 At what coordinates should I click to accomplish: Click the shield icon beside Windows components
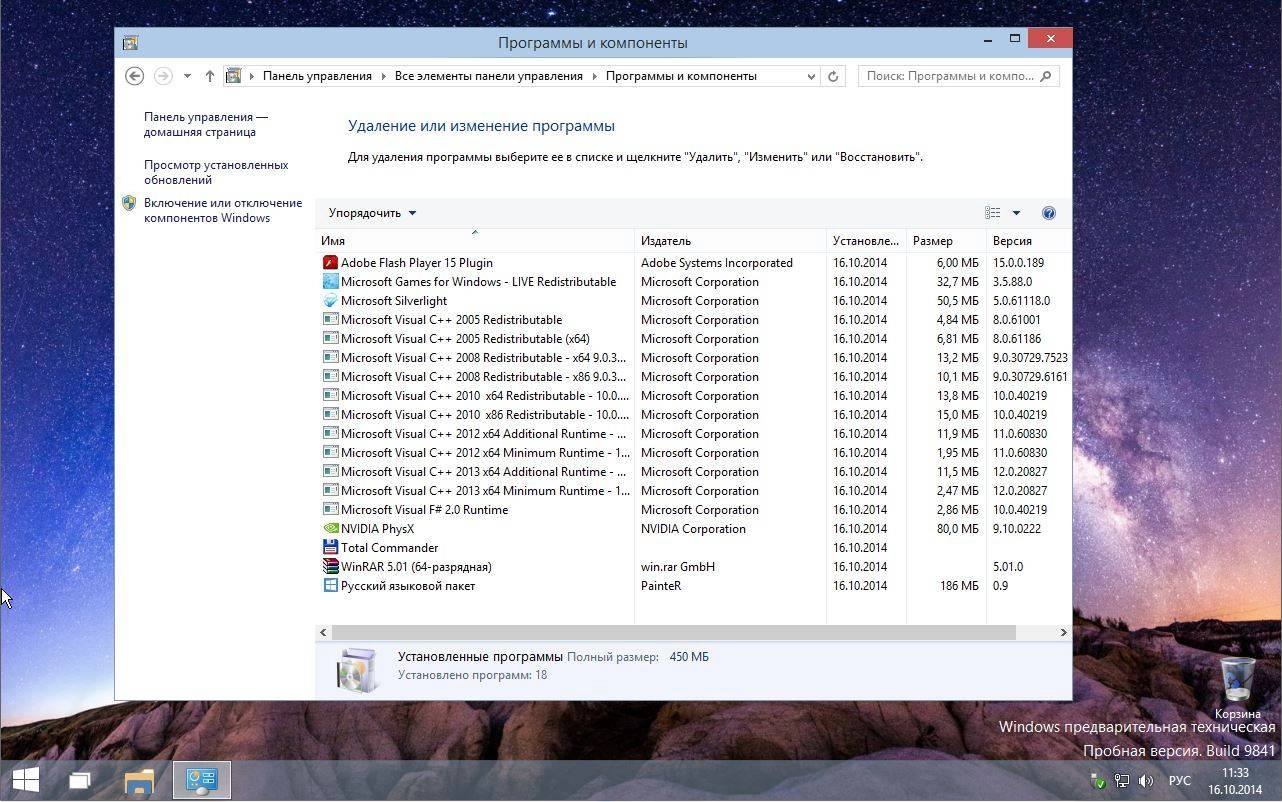(129, 203)
